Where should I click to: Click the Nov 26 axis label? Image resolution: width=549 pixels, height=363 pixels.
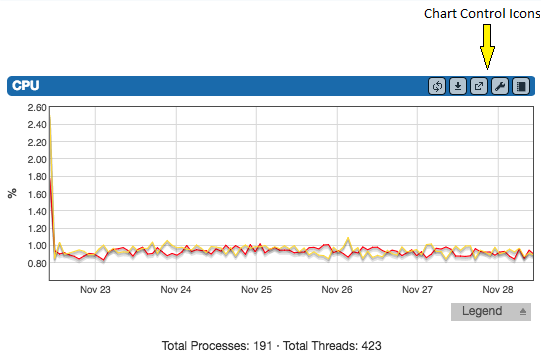(337, 289)
